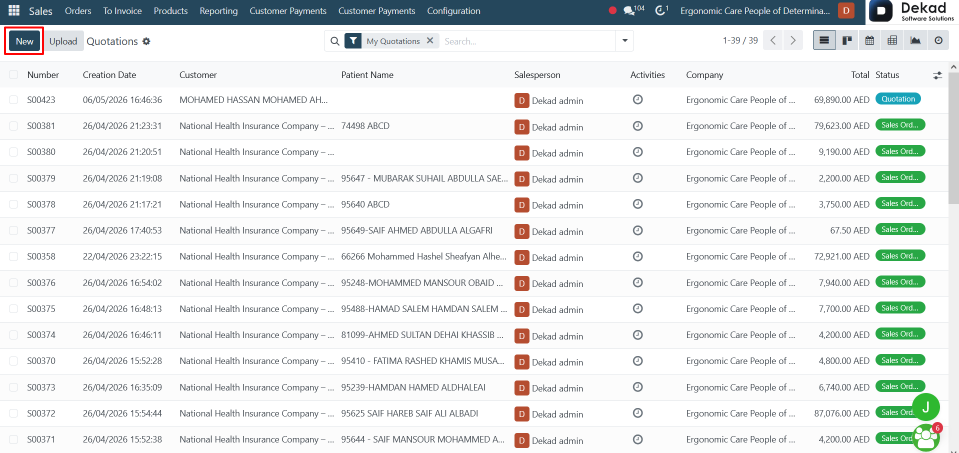Viewport: 959px width, 453px height.
Task: Go to the previous page of records
Action: (x=774, y=41)
